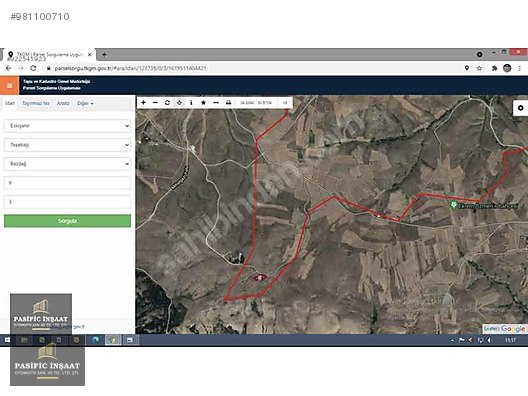
Task: Open the map layer settings gear button
Action: [x=521, y=108]
